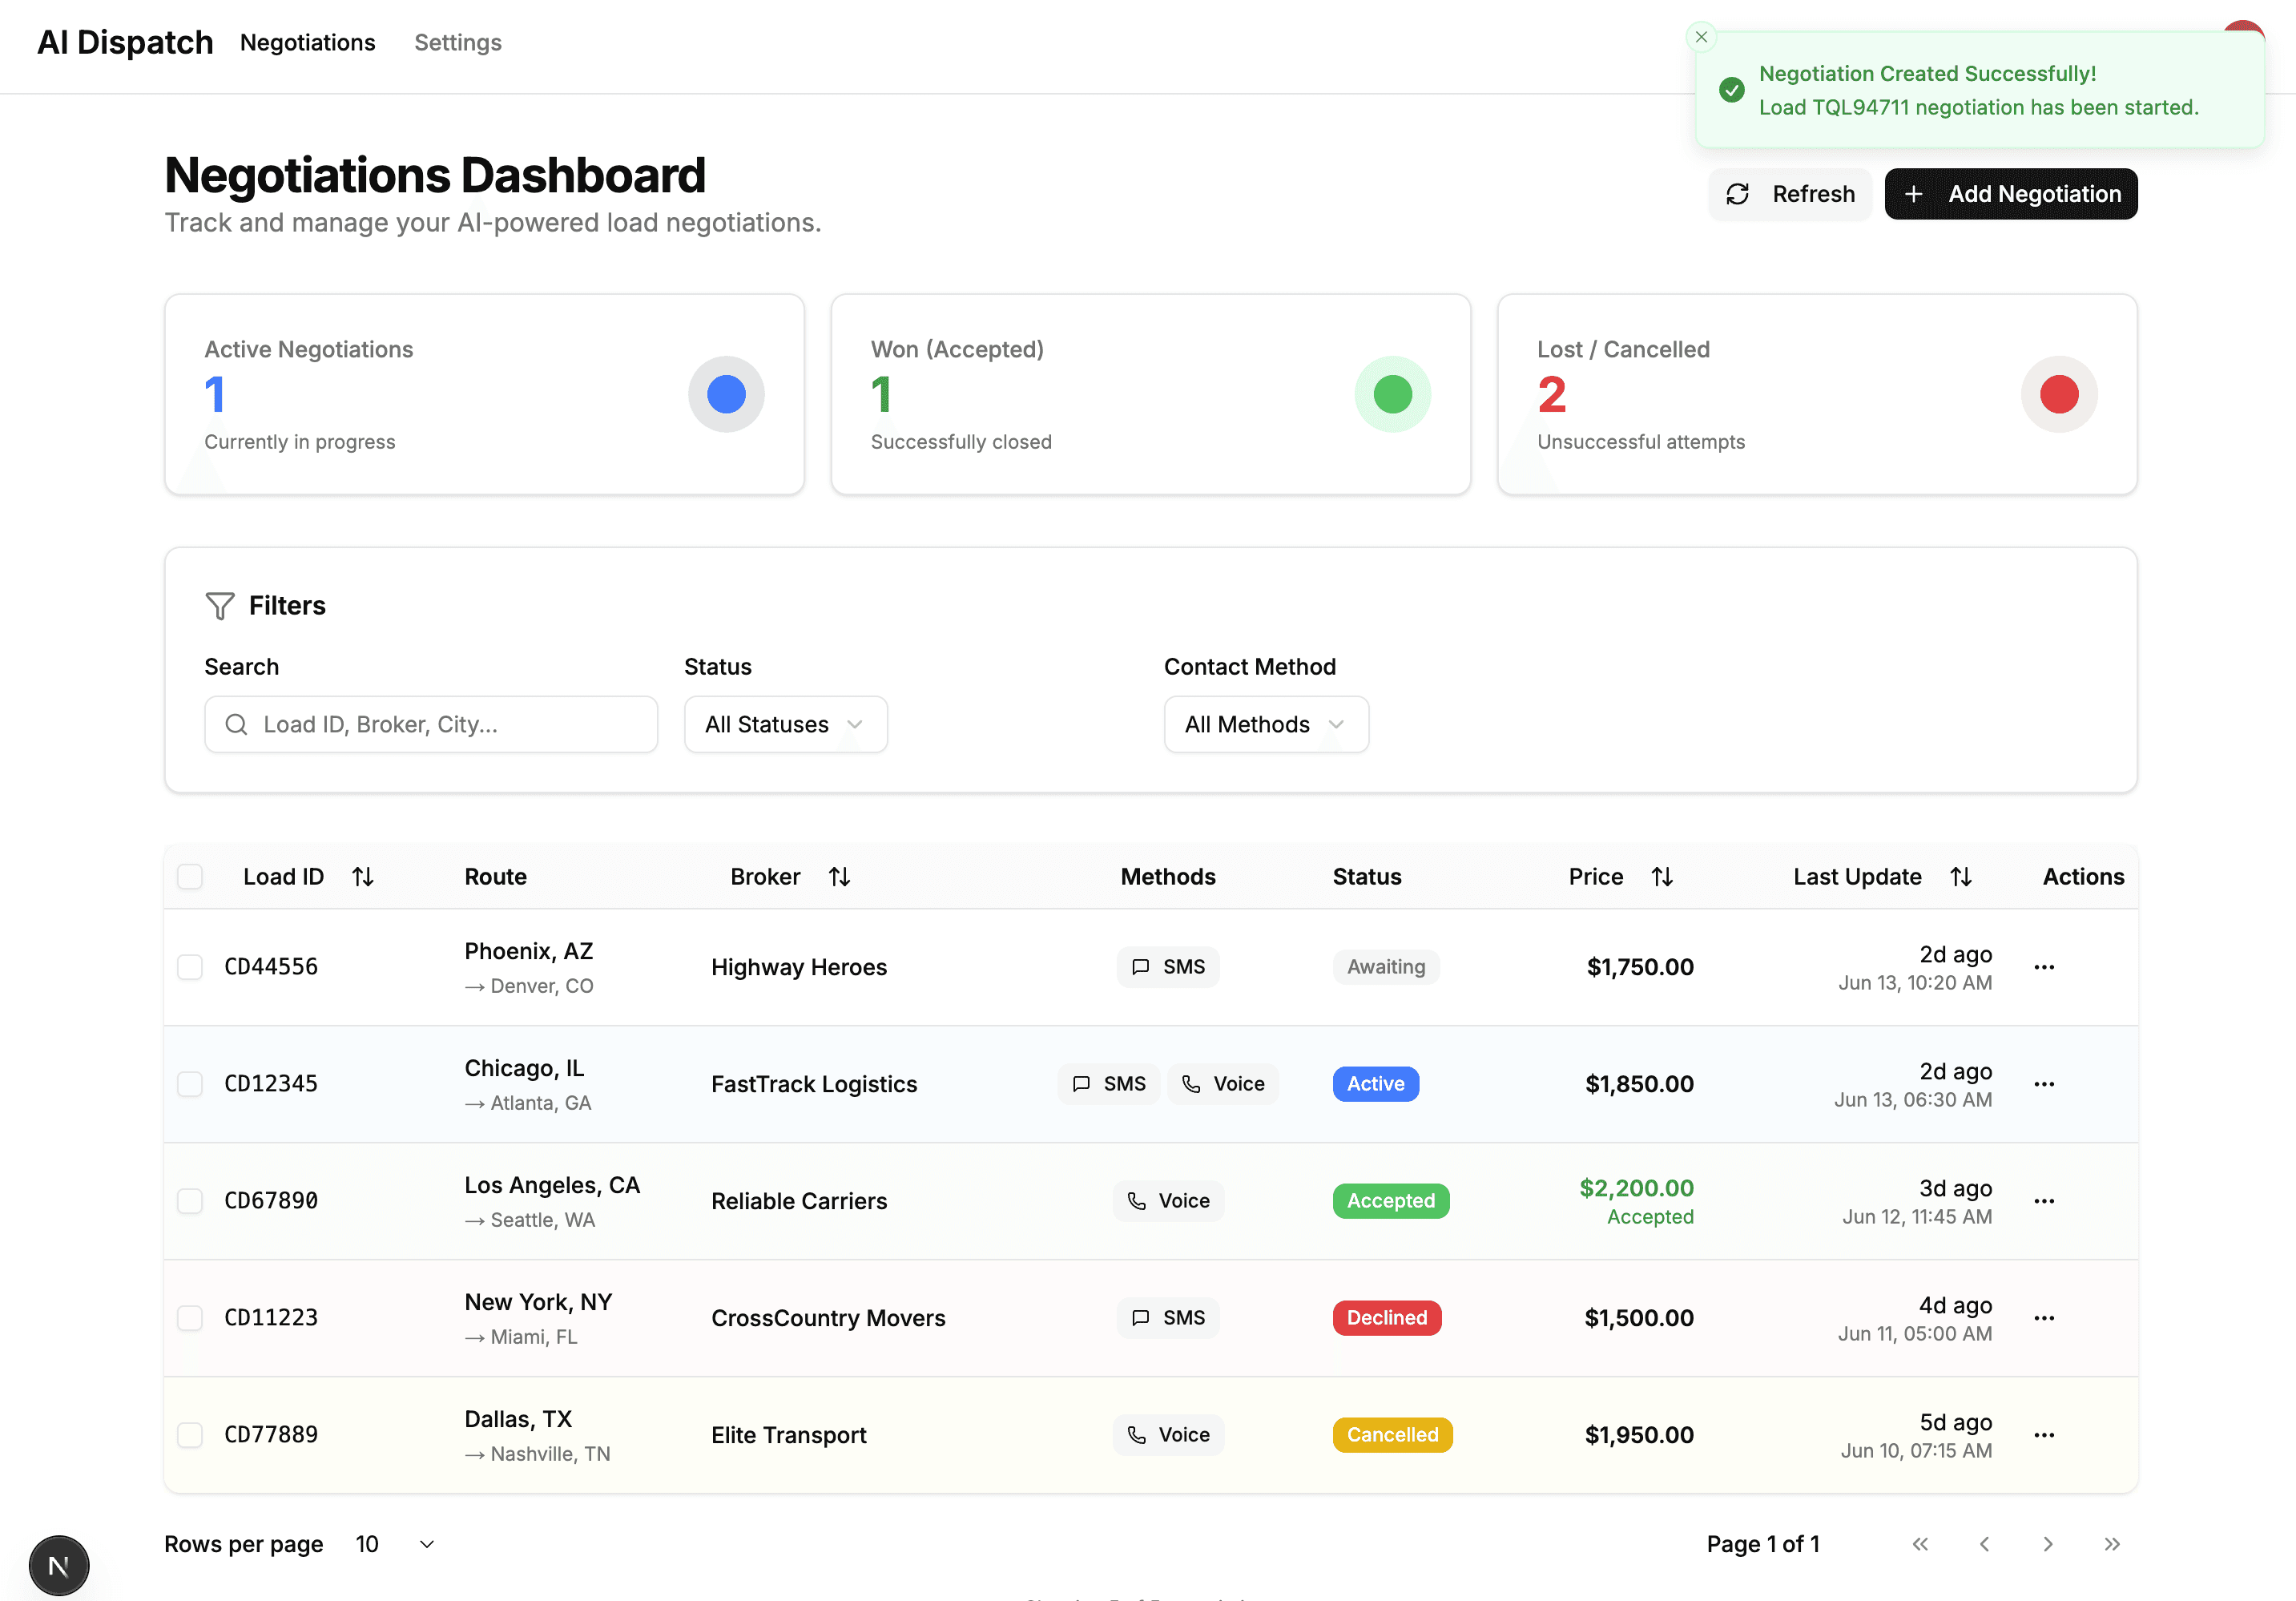Focus the Load ID, Broker, City search field
This screenshot has height=1601, width=2296.
431,724
